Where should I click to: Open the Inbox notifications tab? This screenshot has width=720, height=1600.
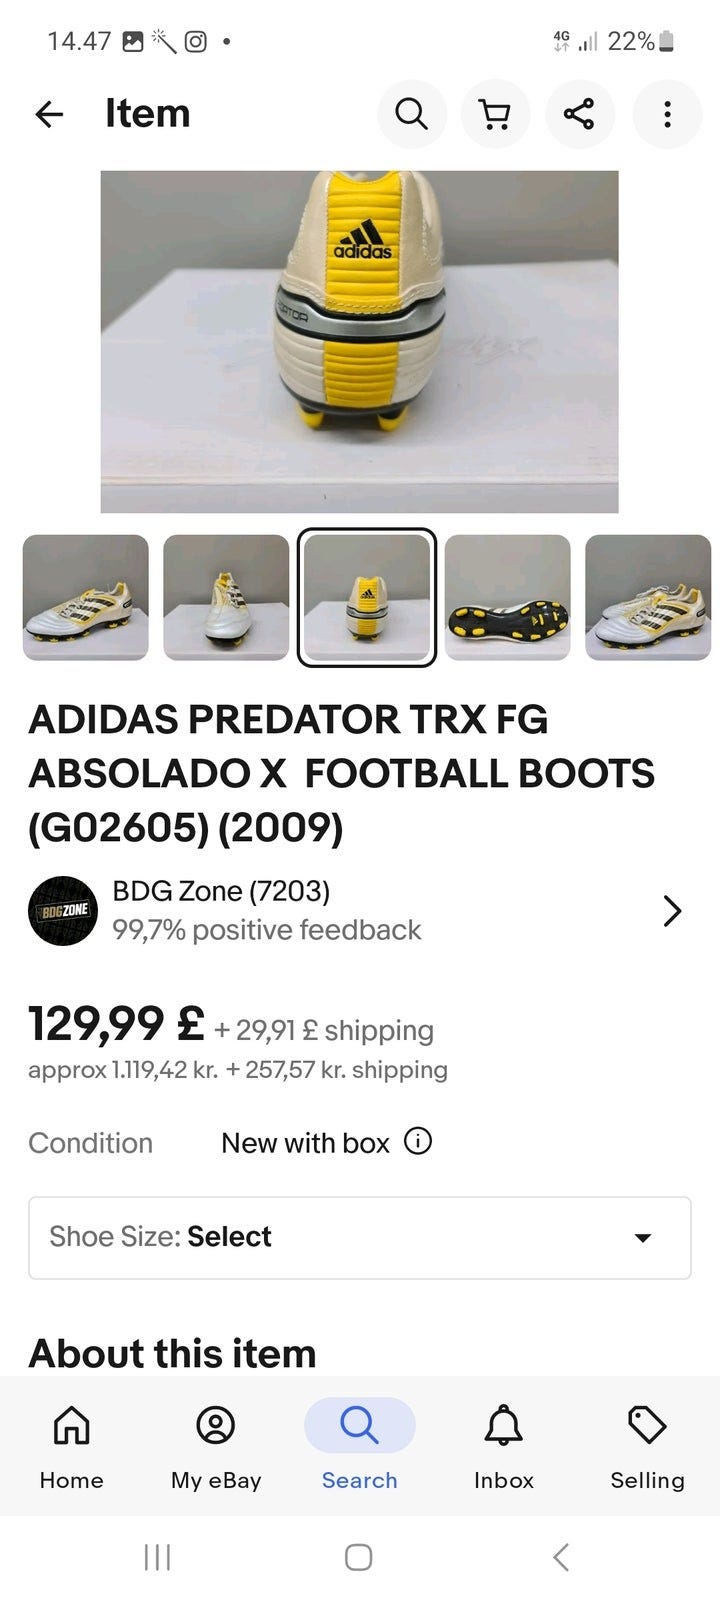[504, 1446]
